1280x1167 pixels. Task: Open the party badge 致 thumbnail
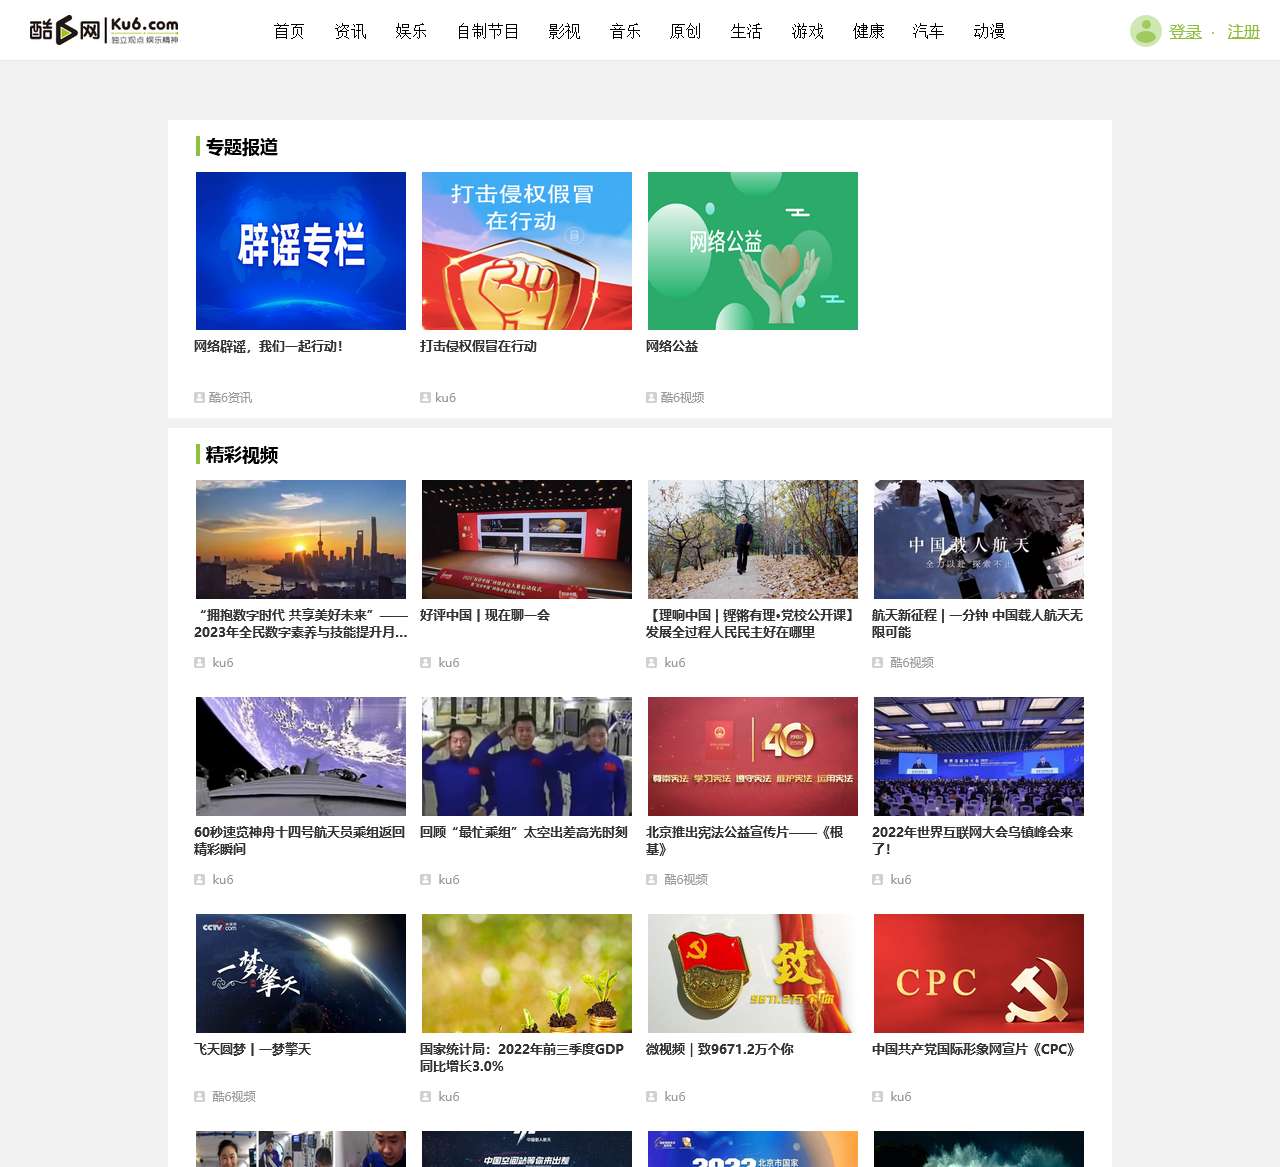[753, 973]
